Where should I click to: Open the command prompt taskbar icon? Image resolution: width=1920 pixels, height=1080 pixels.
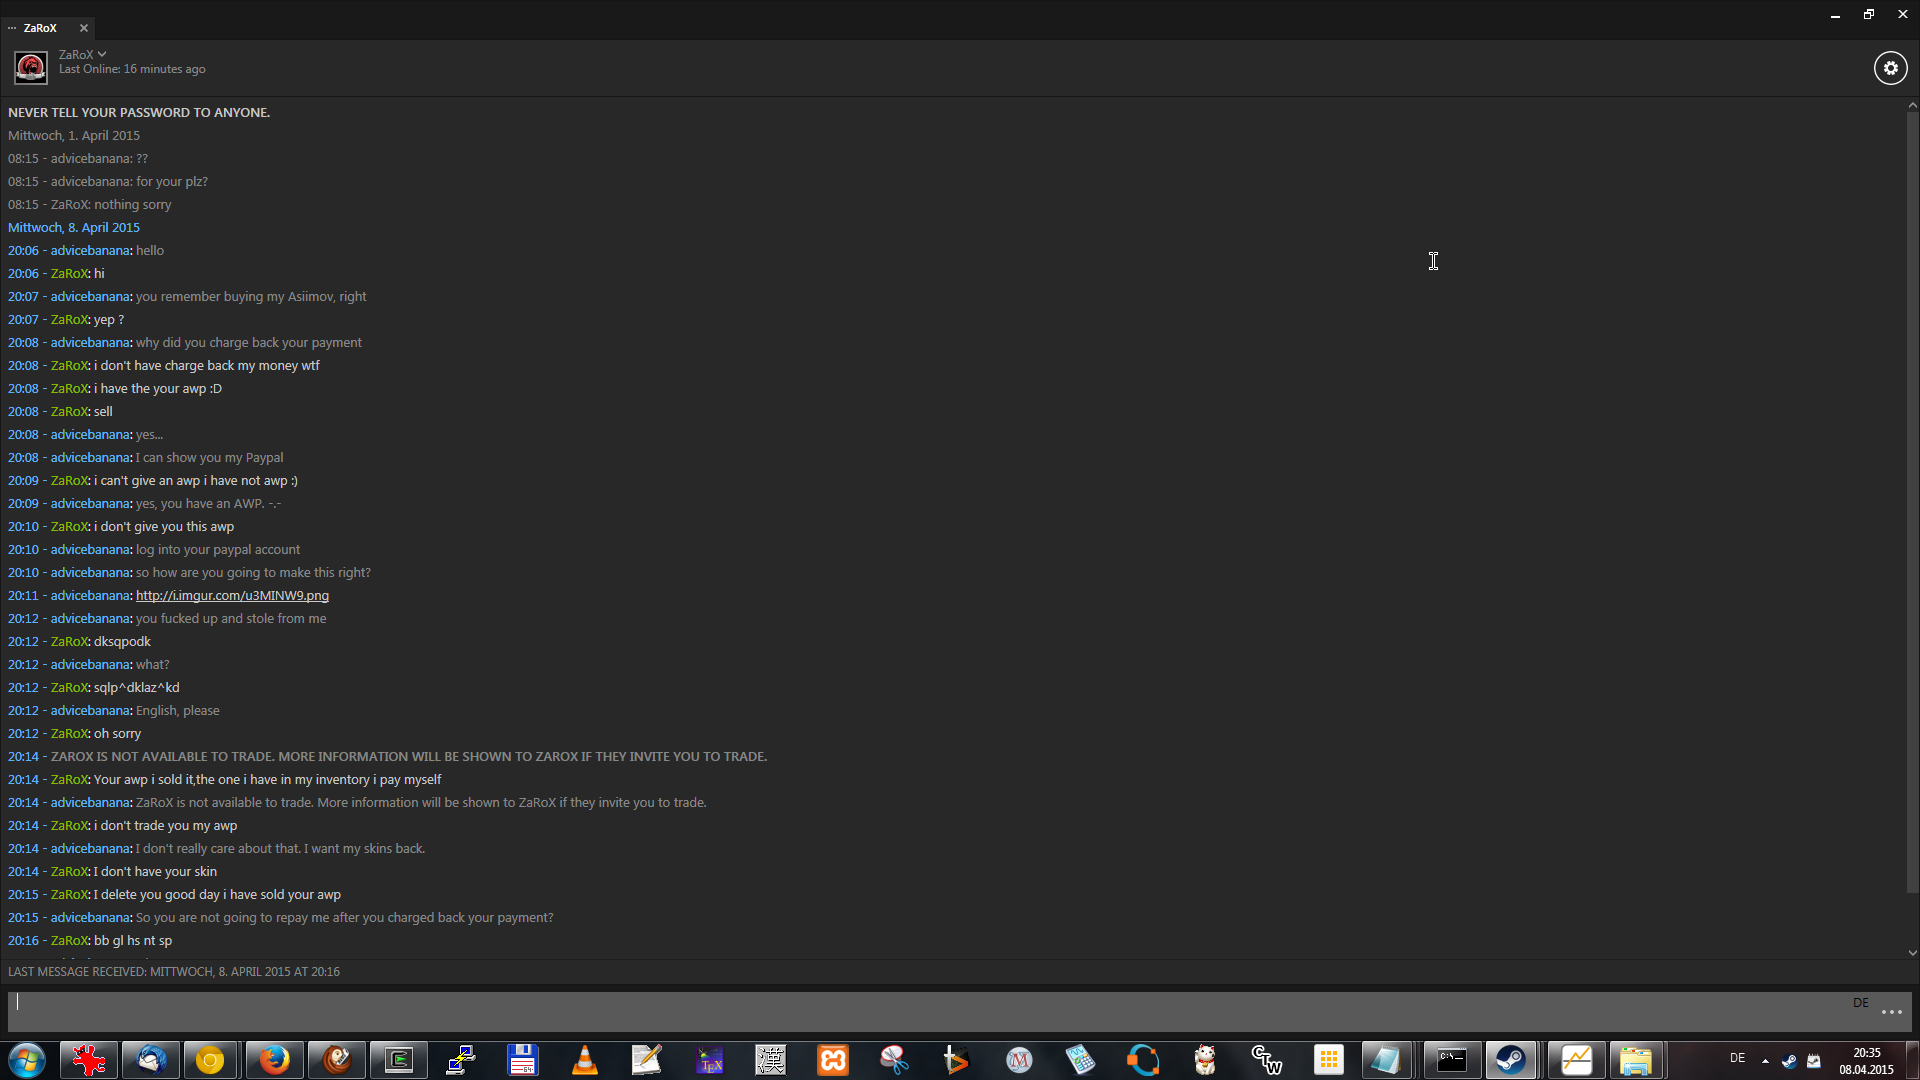(1451, 1060)
